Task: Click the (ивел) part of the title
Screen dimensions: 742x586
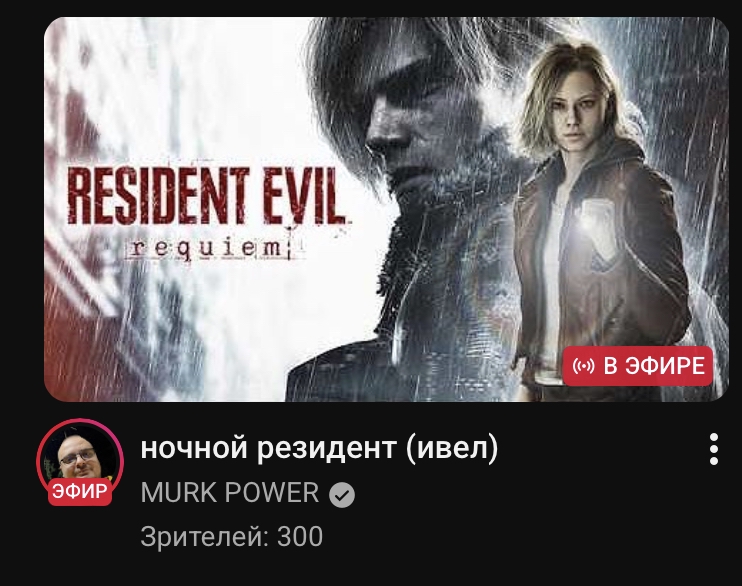Action: click(x=452, y=448)
